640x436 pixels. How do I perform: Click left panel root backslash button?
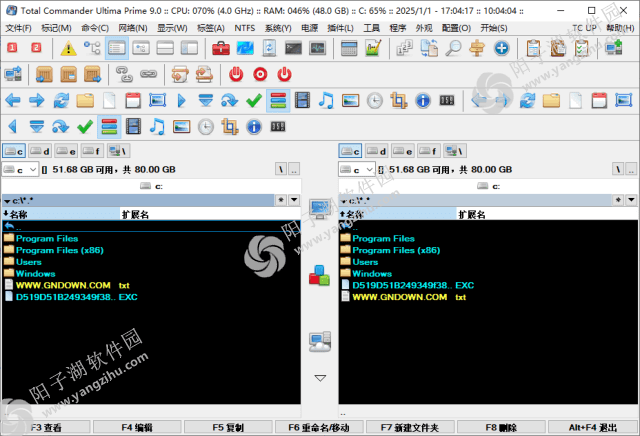pyautogui.click(x=281, y=169)
